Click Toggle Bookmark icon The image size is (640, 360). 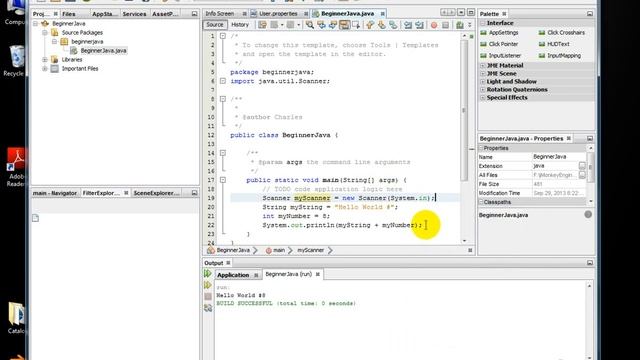click(x=393, y=25)
